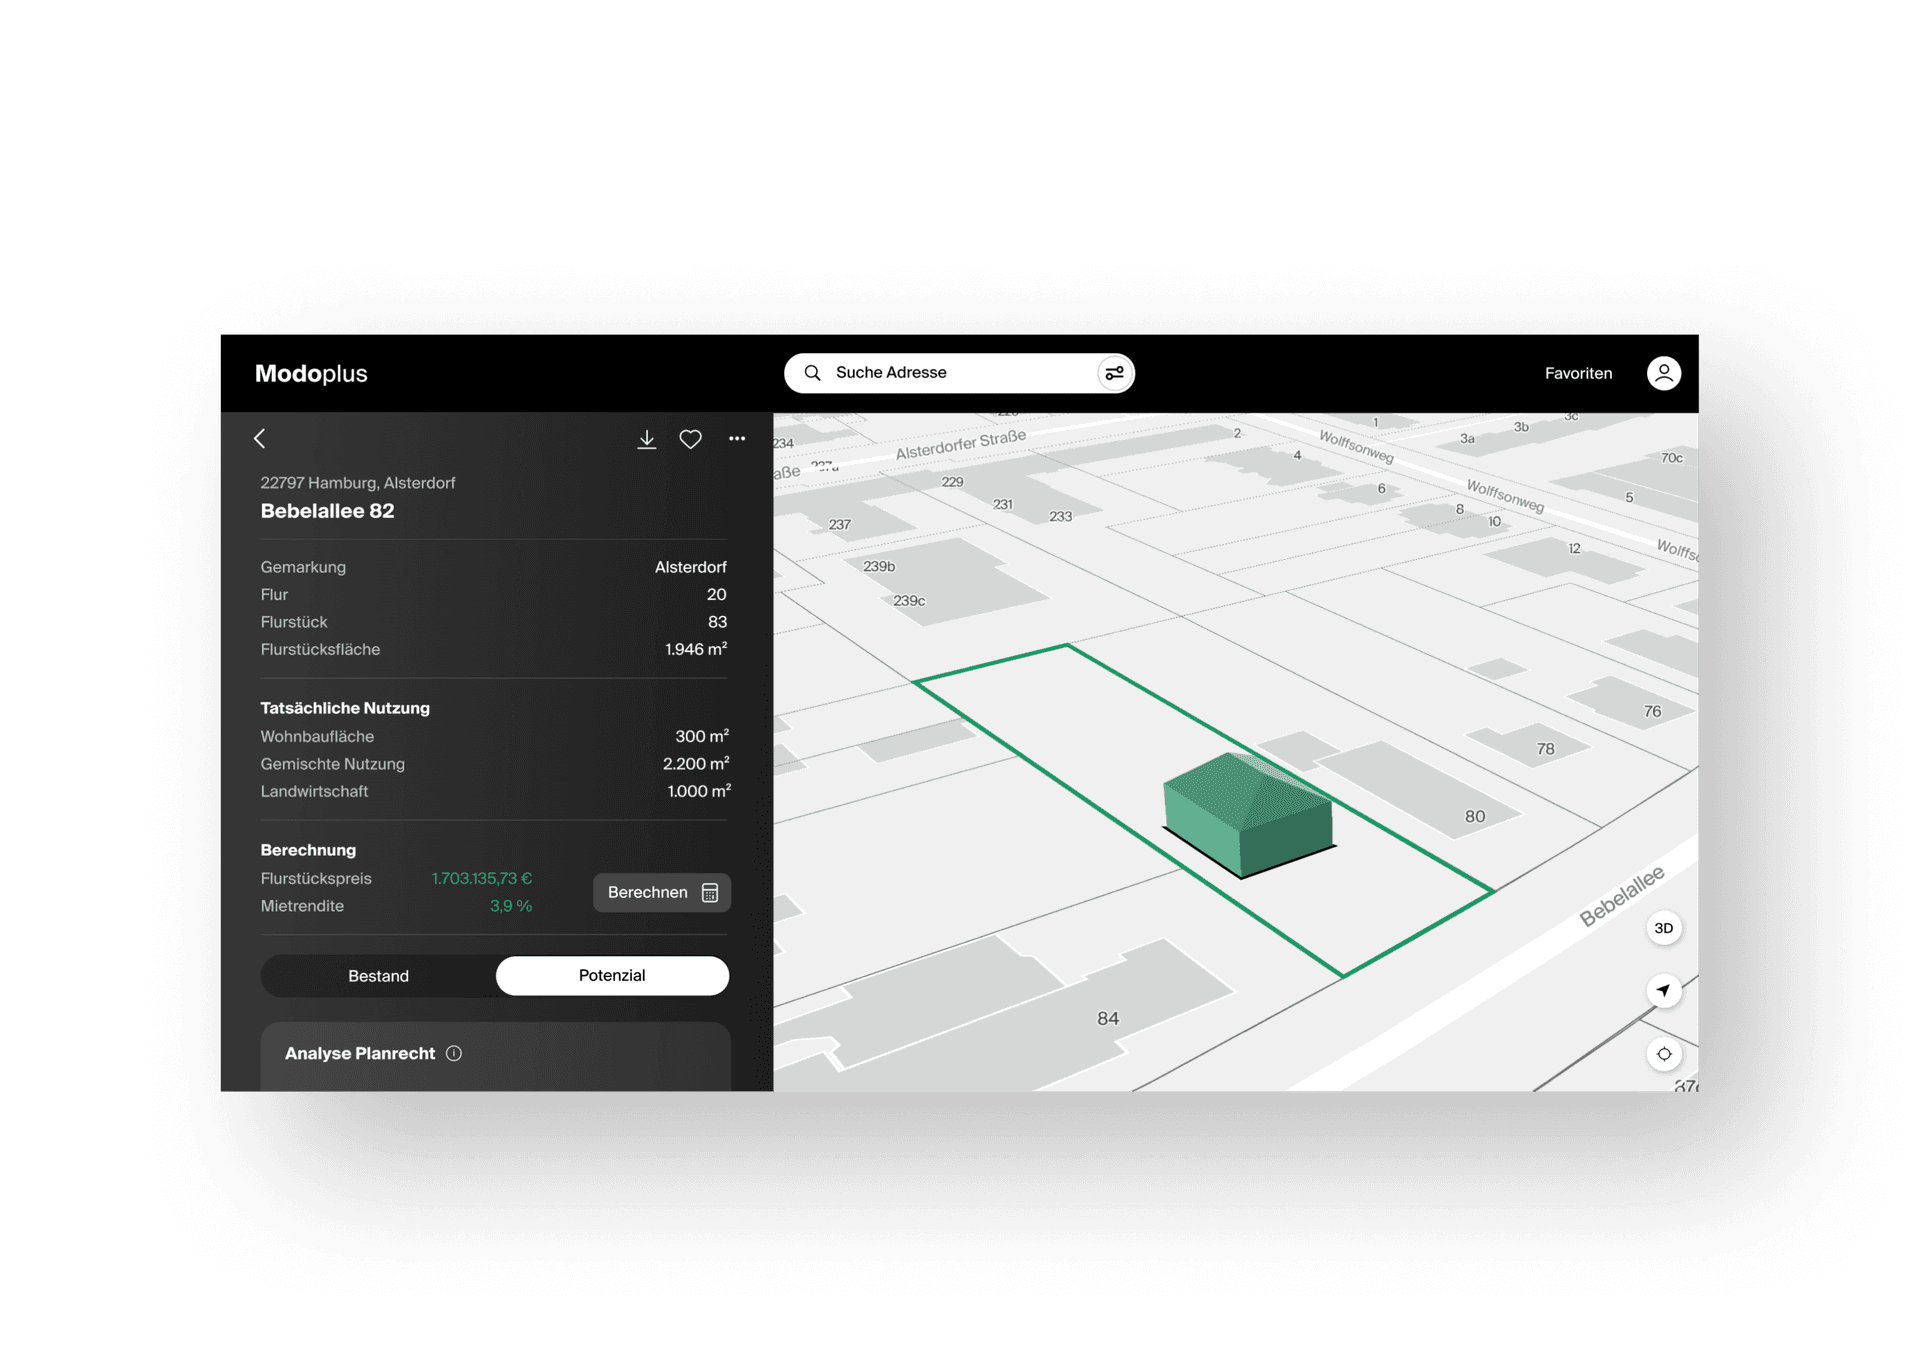Open the three-dot more options menu
This screenshot has width=1920, height=1356.
(737, 439)
